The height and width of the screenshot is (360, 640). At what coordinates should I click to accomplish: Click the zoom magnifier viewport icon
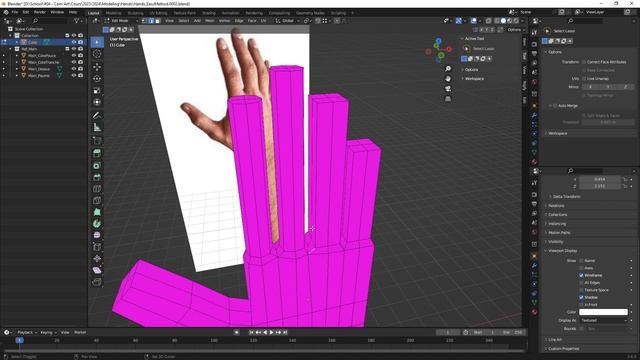pos(448,69)
